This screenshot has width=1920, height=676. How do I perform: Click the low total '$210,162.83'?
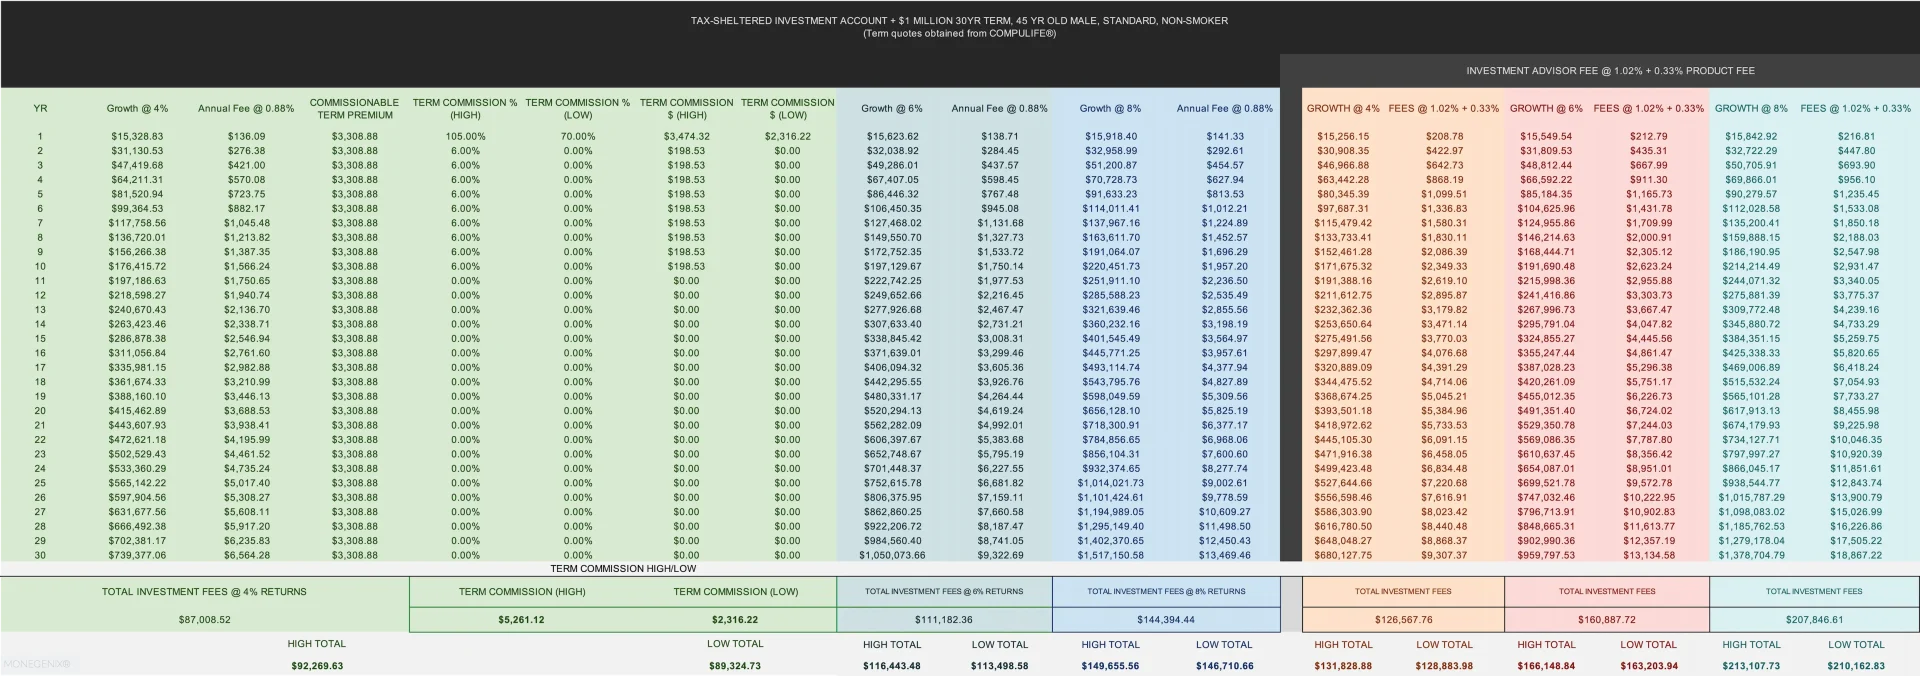1856,666
